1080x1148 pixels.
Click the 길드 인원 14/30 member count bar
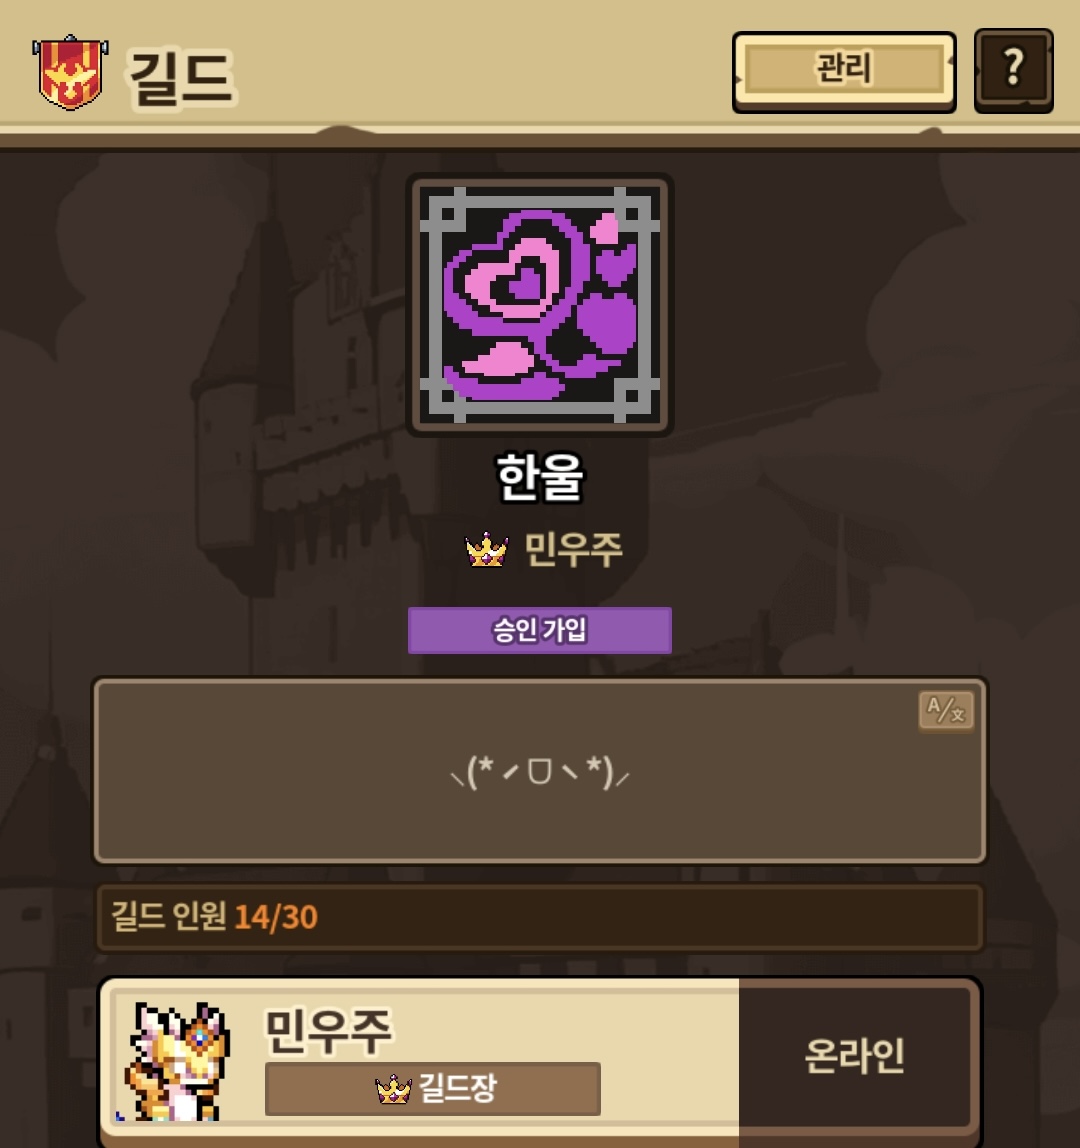click(x=540, y=917)
